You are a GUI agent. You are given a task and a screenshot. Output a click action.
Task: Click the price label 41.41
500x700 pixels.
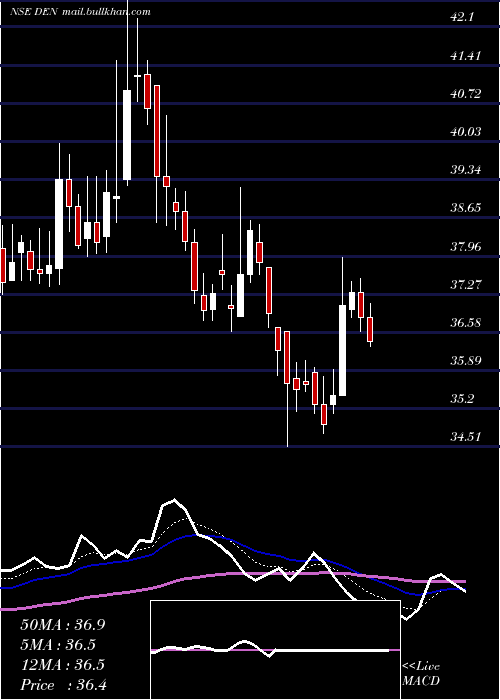[x=466, y=55]
